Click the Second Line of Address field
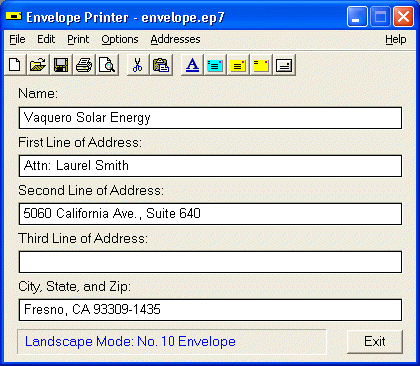This screenshot has height=366, width=420. click(210, 214)
